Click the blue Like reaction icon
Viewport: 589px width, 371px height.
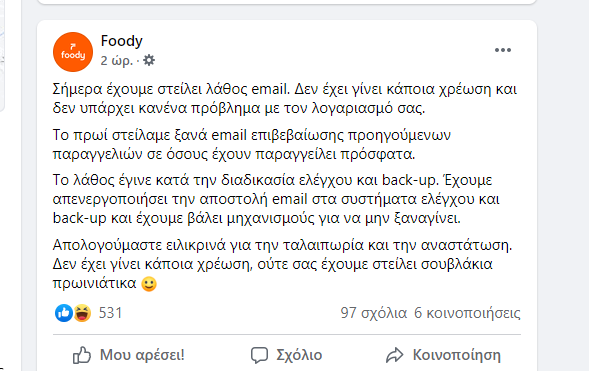tap(64, 313)
